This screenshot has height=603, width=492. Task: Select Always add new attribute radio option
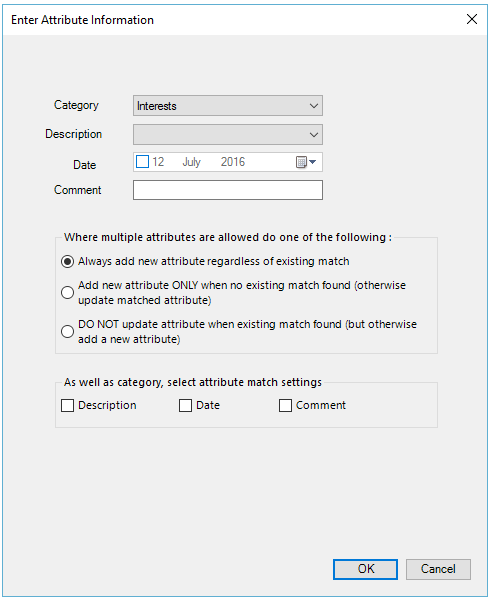pyautogui.click(x=67, y=262)
